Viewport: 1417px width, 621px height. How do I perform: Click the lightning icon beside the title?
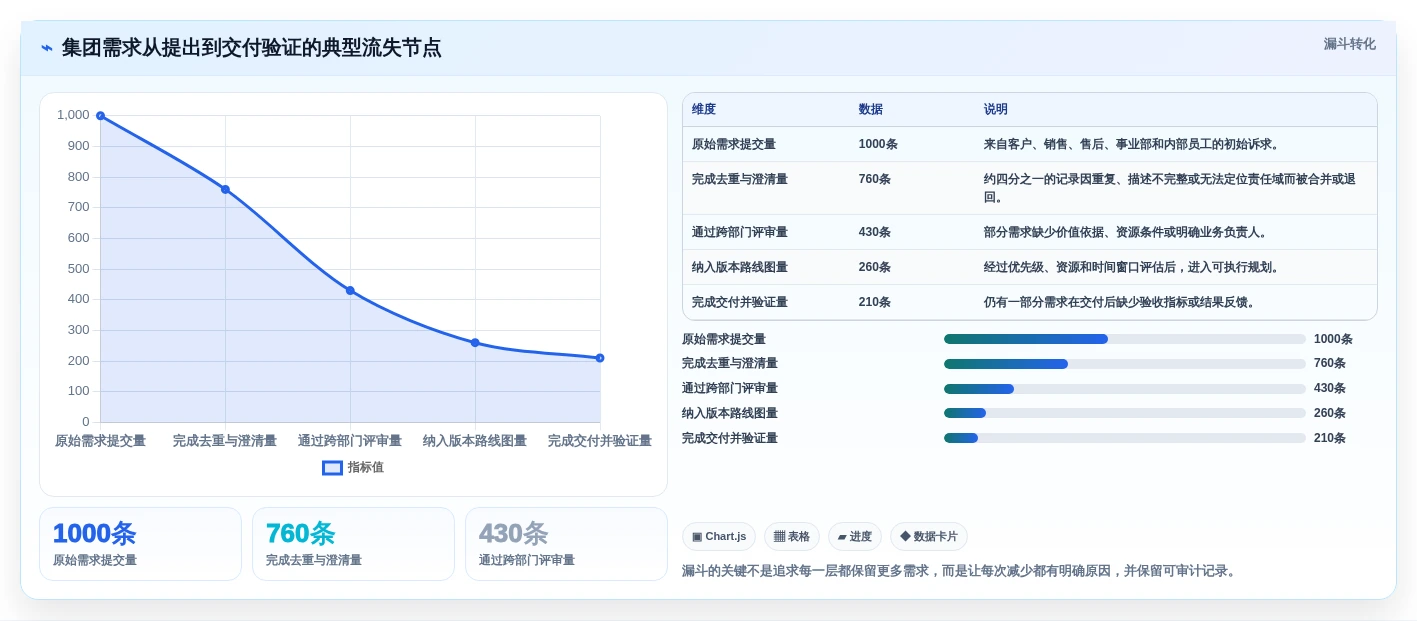click(x=47, y=48)
